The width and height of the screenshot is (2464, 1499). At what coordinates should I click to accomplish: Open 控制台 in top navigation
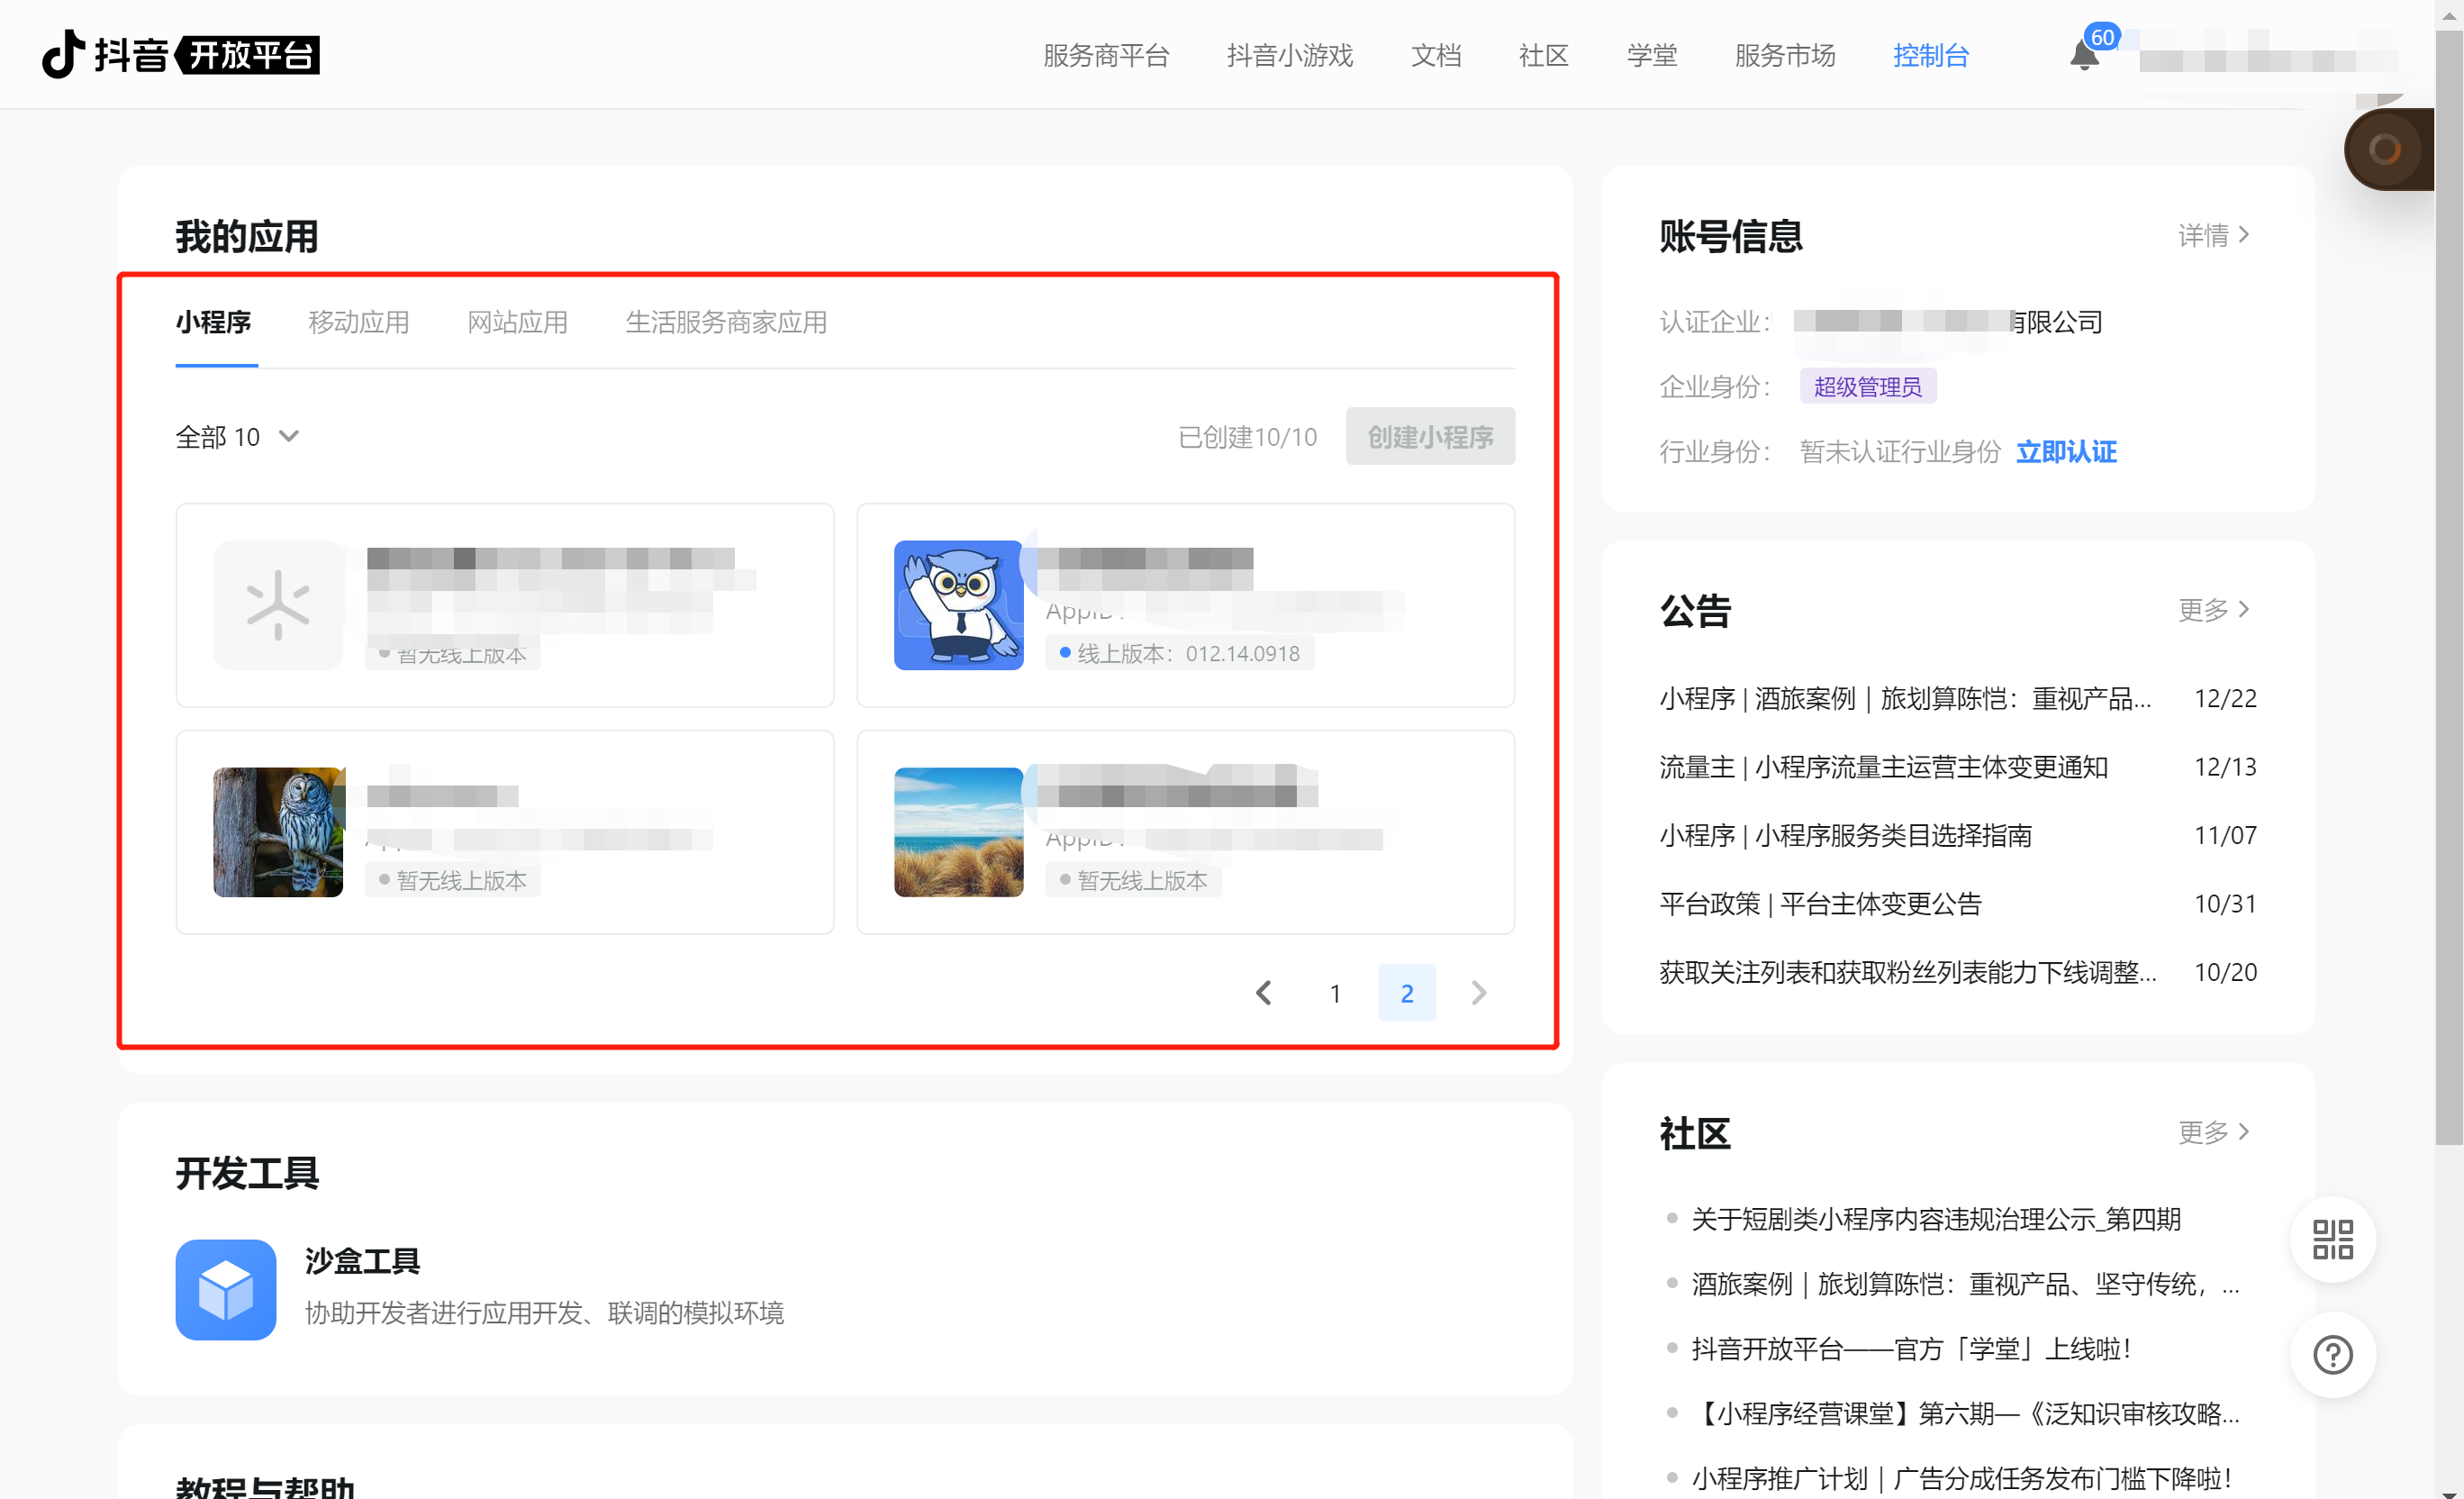(x=1931, y=55)
